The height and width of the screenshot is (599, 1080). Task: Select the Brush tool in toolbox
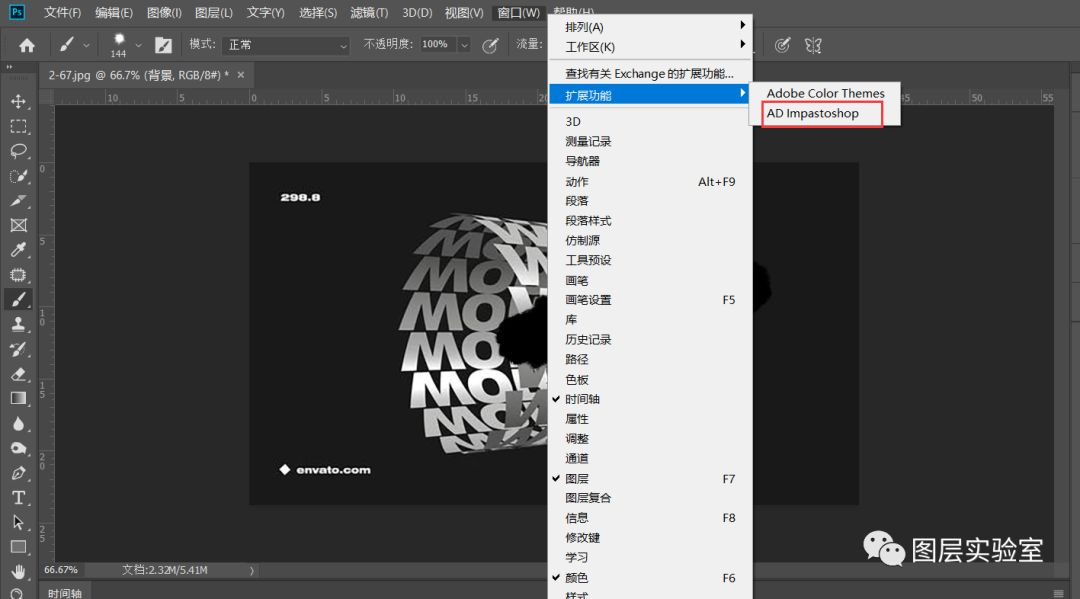point(19,300)
